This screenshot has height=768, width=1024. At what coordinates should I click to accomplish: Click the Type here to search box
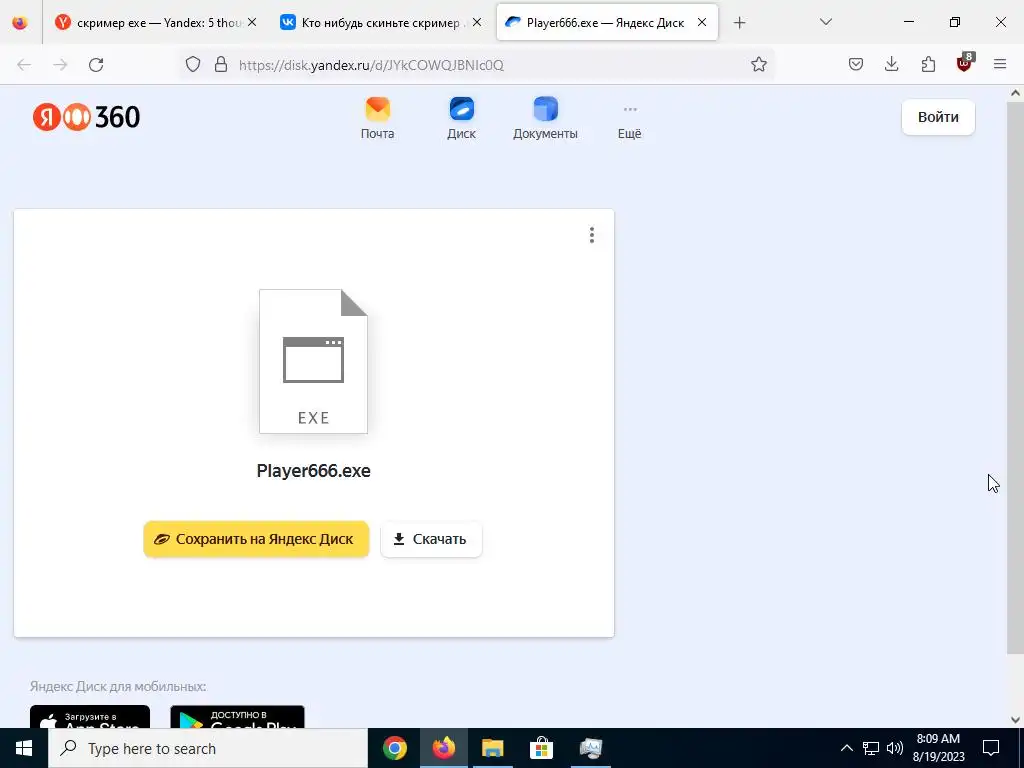[x=208, y=748]
